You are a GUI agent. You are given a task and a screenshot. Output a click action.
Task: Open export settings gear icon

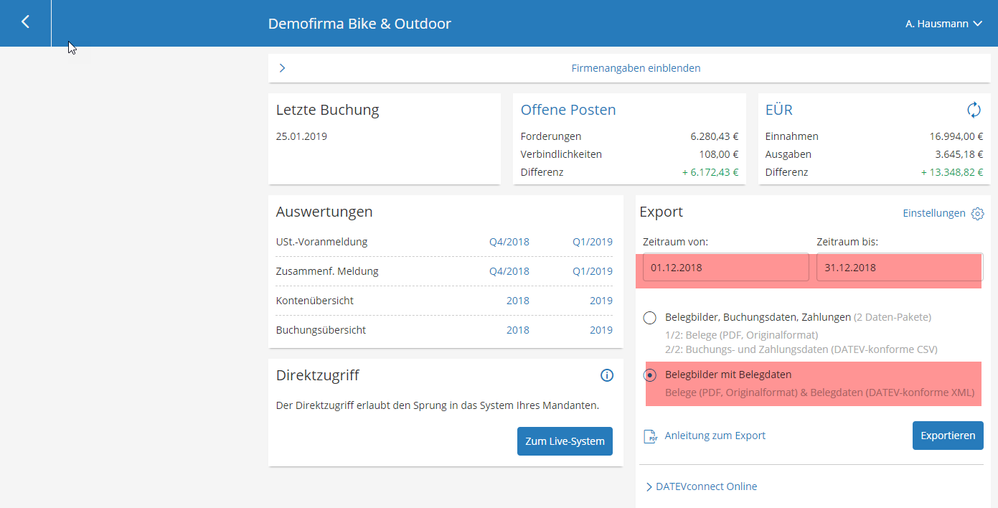click(x=978, y=213)
